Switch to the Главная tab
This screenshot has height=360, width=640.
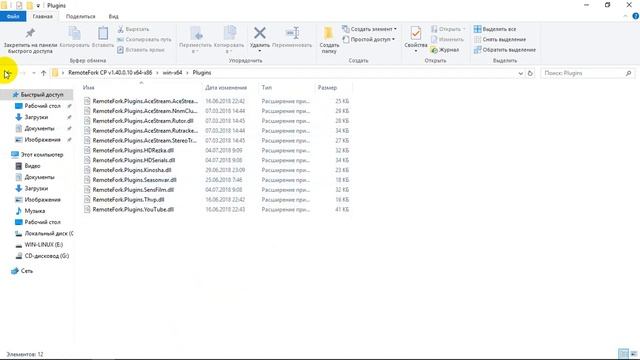point(42,16)
